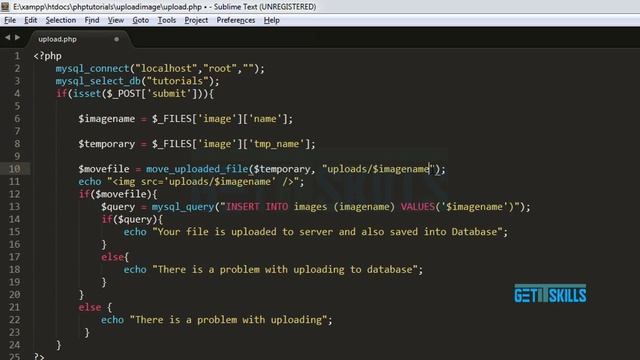Screen dimensions: 640x360
Task: Click 'VALUES' keyword on line 13
Action: click(418, 207)
